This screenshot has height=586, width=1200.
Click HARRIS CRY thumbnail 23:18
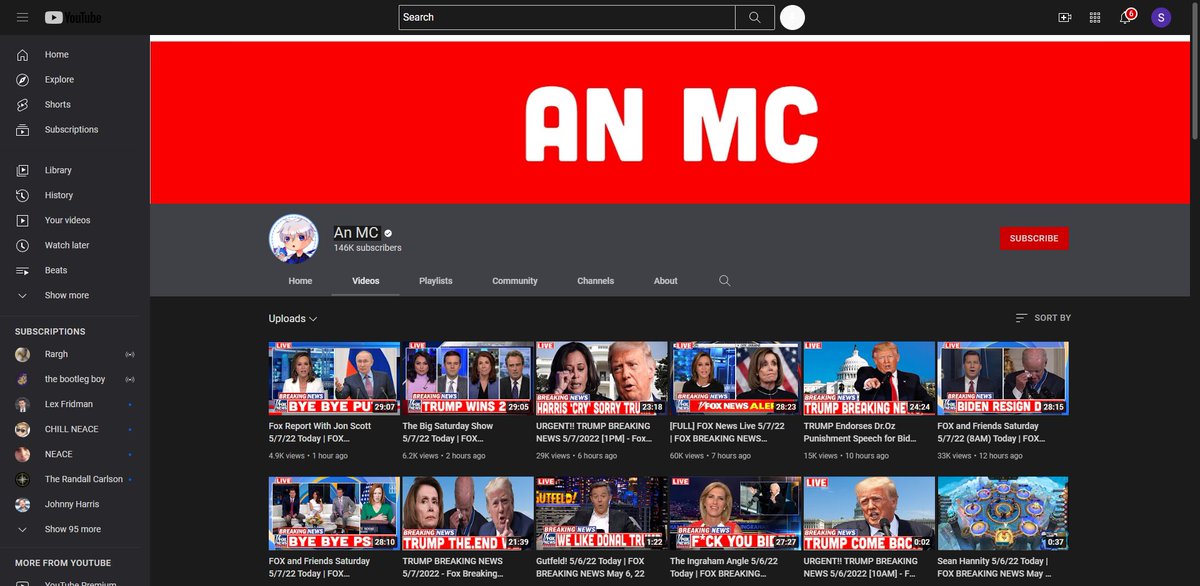click(602, 378)
